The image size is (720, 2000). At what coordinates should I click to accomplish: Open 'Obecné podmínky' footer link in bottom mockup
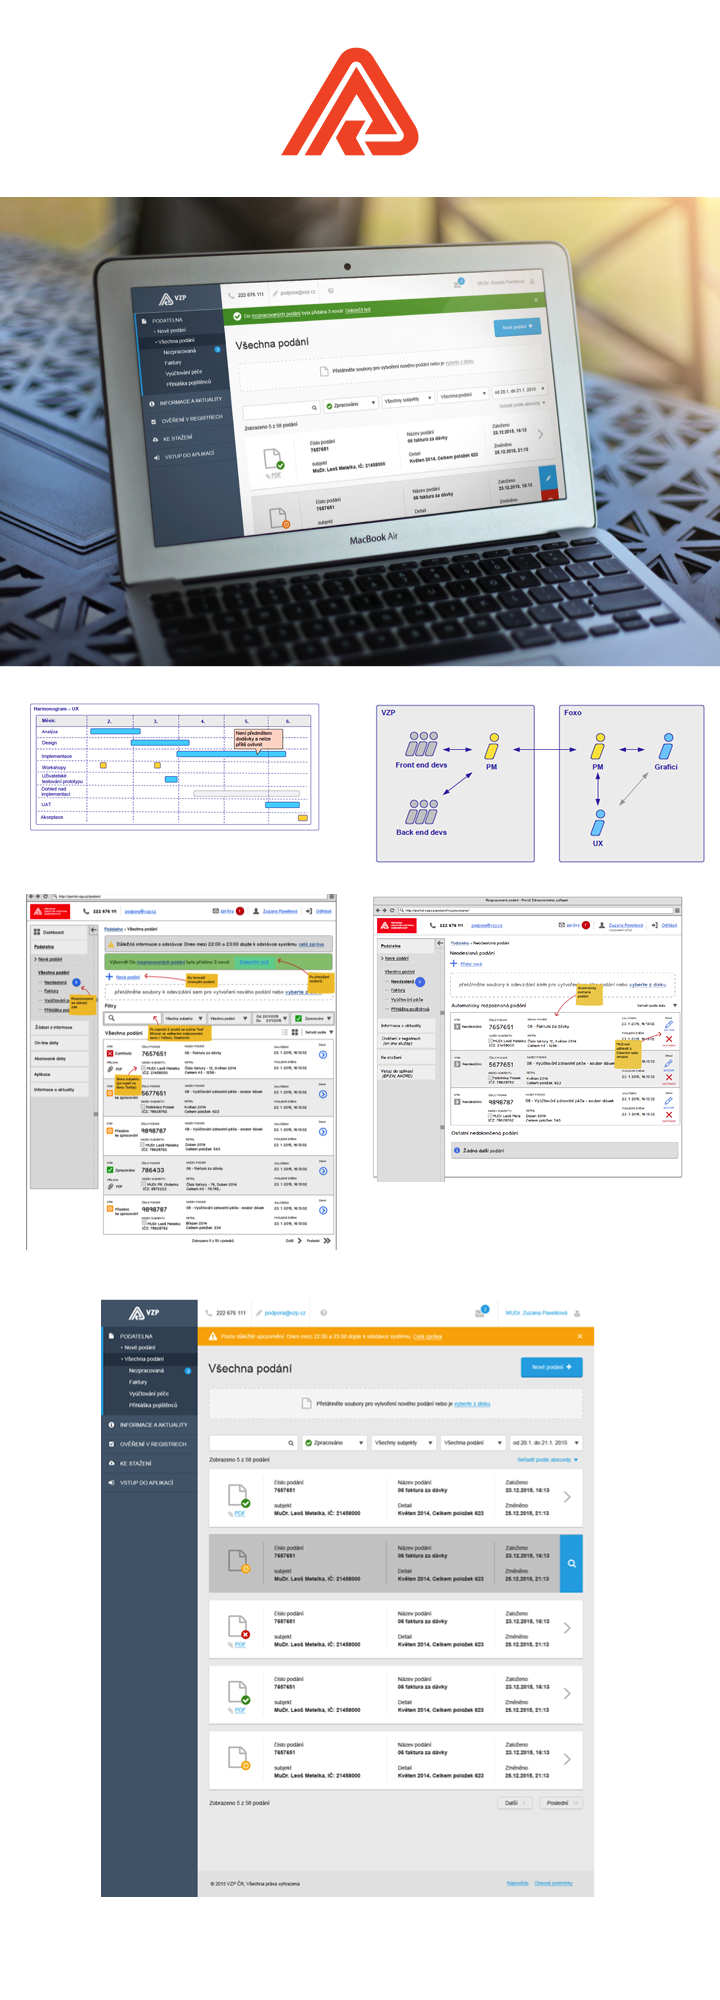coord(553,1883)
